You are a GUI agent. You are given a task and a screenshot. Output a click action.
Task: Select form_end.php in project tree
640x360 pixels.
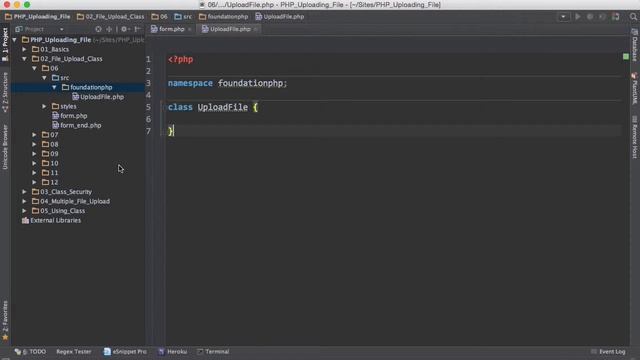click(77, 125)
